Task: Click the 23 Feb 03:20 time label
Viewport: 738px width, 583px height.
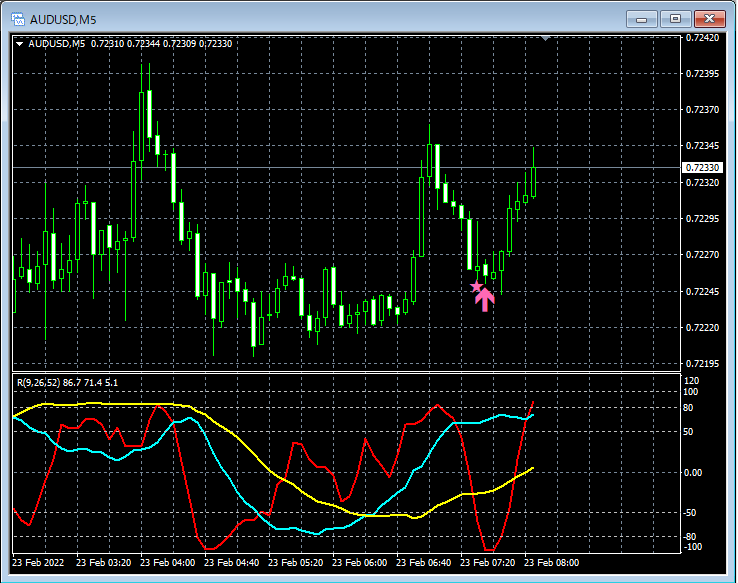Action: pyautogui.click(x=104, y=563)
